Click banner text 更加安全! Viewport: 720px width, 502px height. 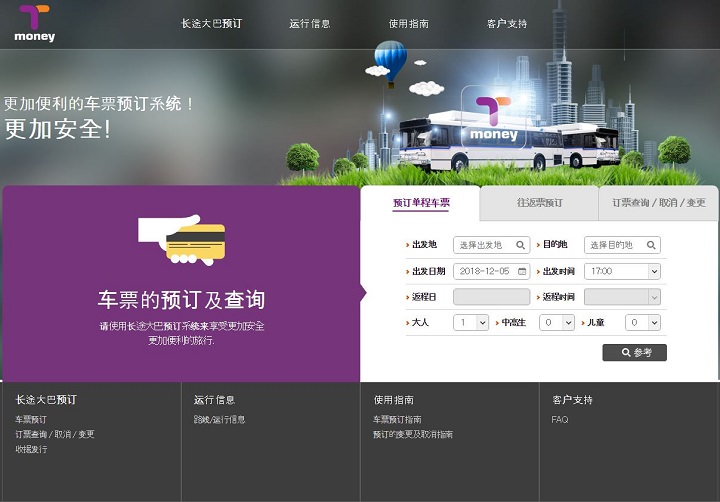click(58, 129)
